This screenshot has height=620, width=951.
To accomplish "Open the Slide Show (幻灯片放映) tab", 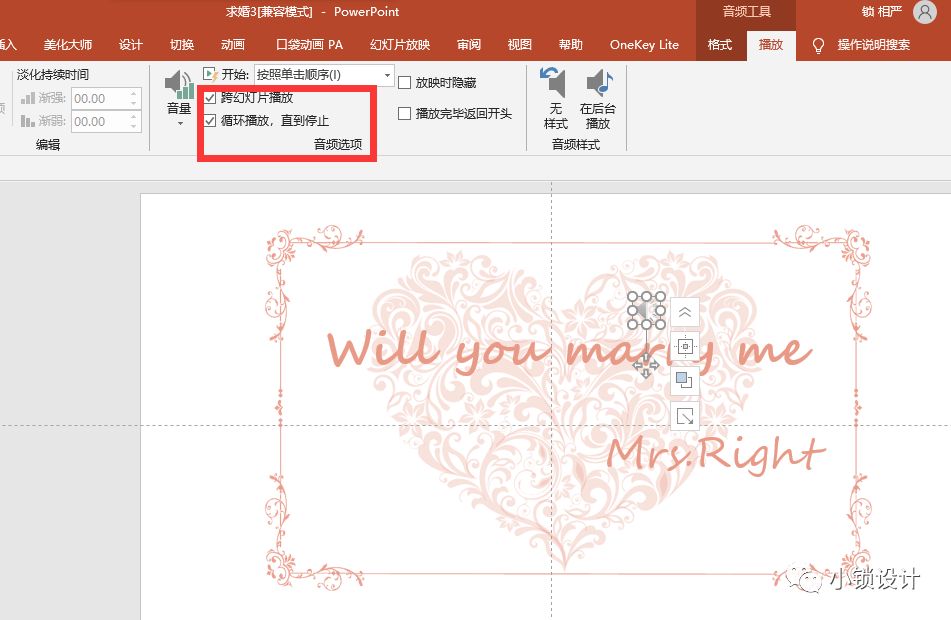I will tap(400, 45).
